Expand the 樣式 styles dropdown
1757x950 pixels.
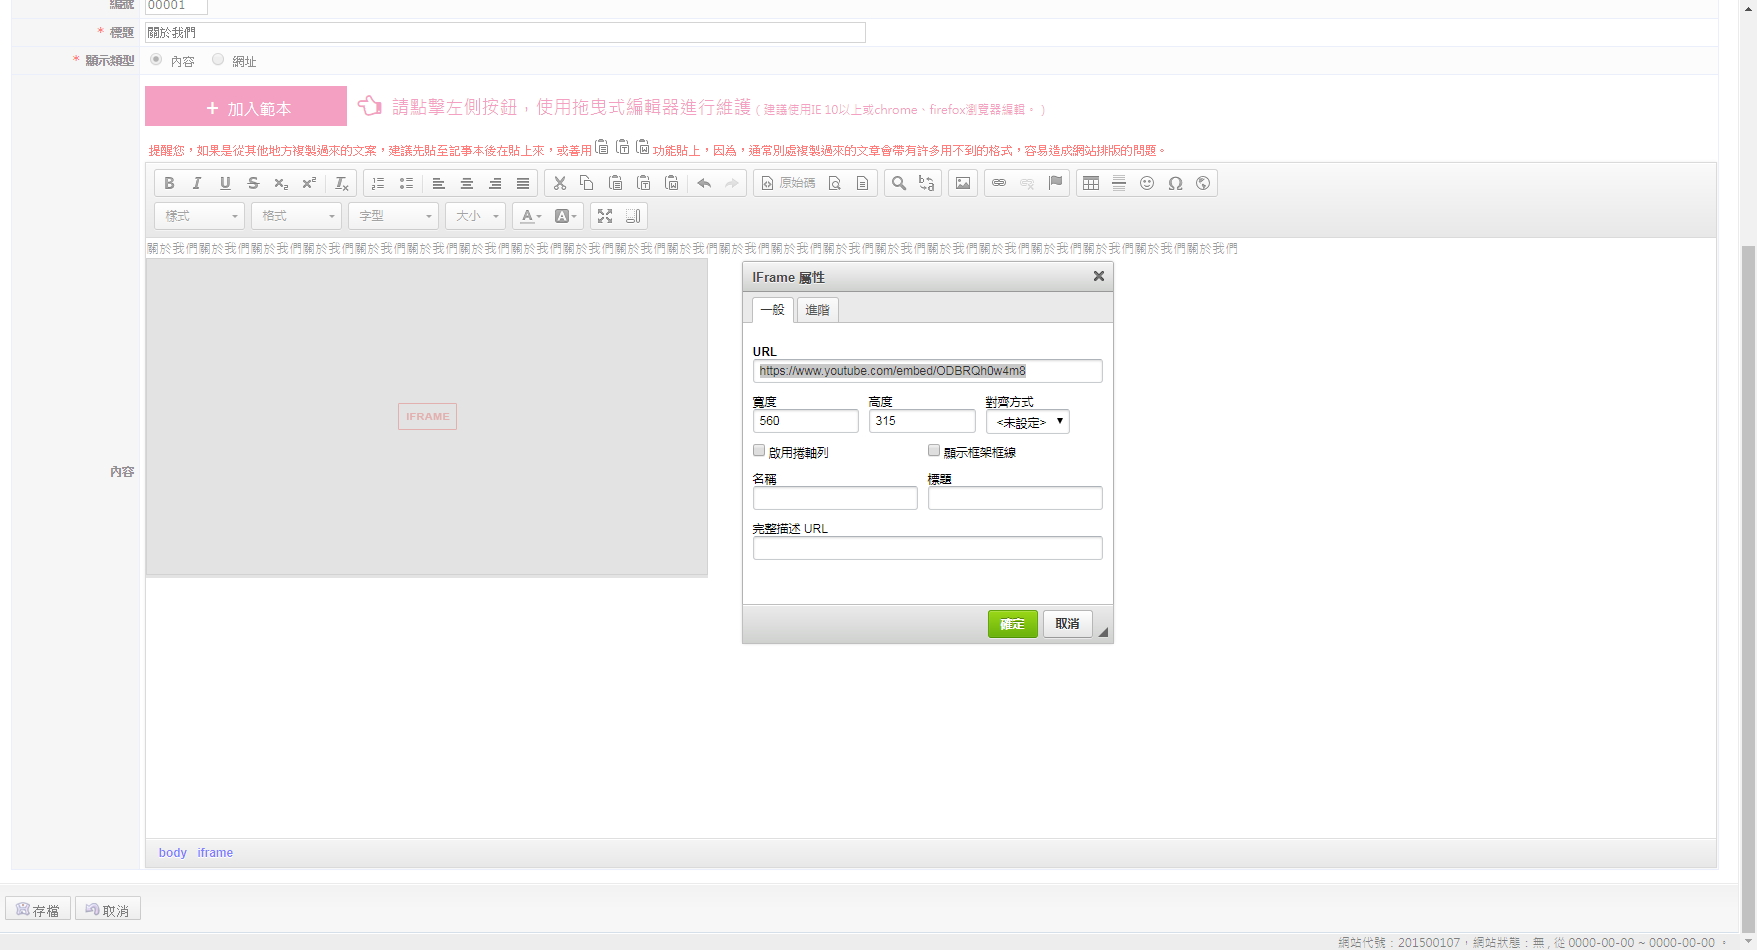click(200, 216)
